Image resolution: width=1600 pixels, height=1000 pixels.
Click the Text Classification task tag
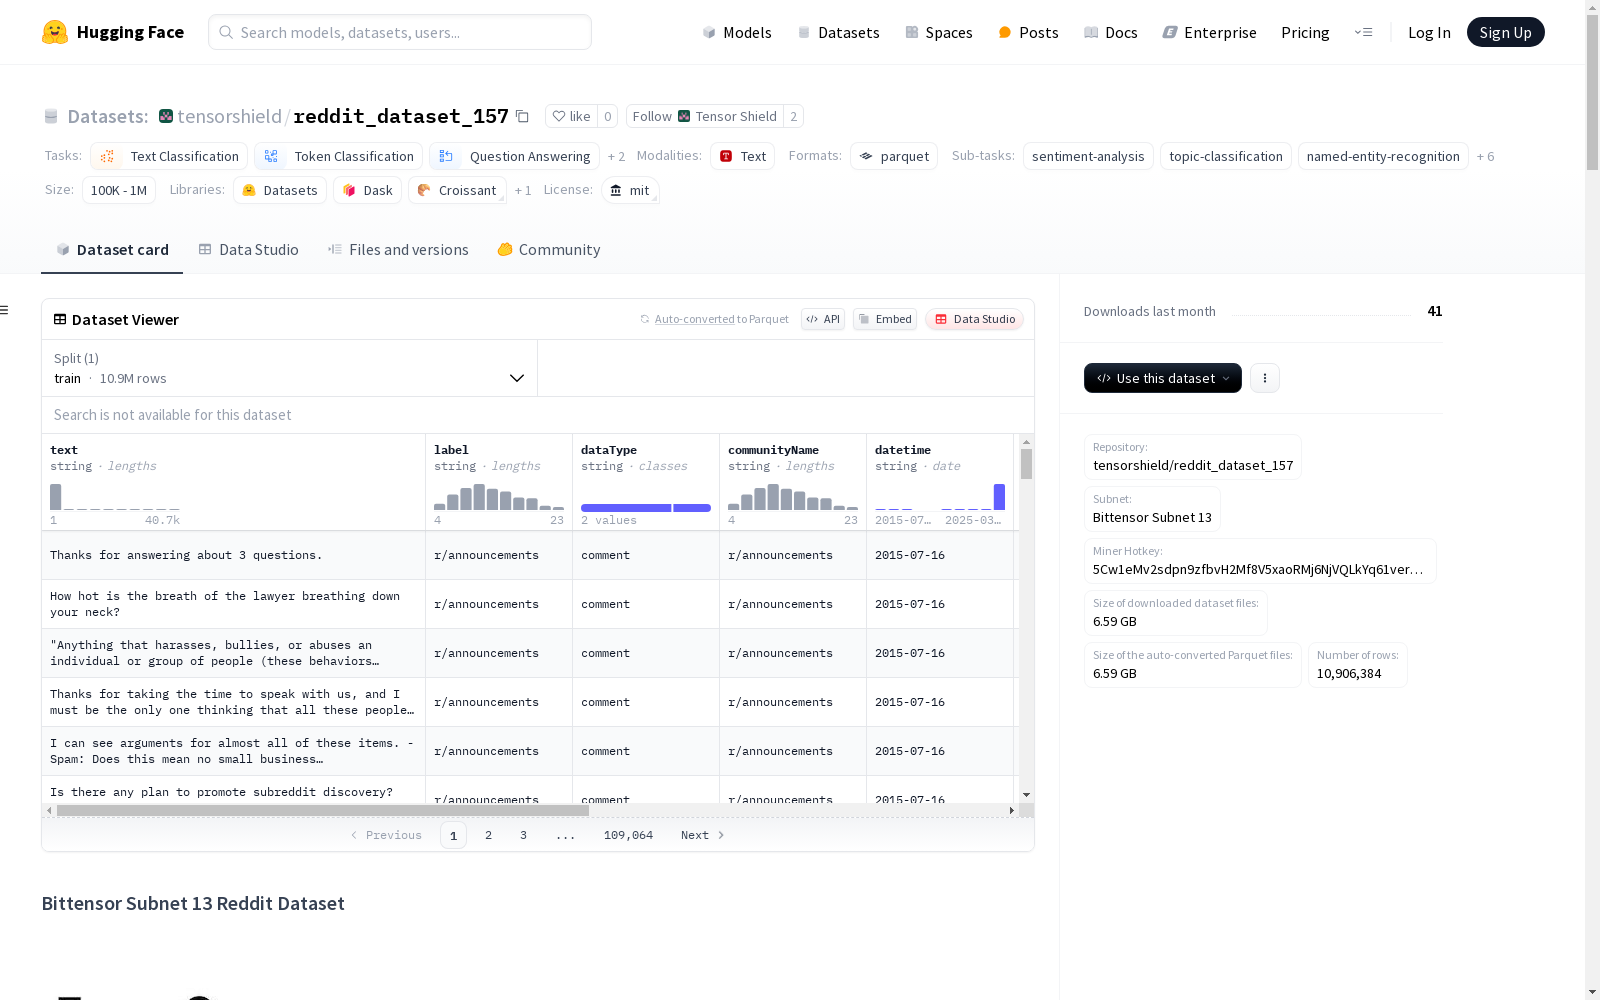pos(169,156)
